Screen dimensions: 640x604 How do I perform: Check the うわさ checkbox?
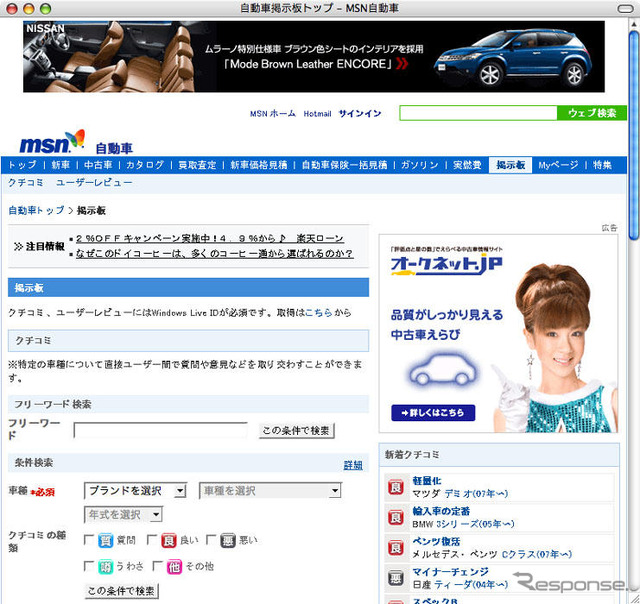coord(89,566)
